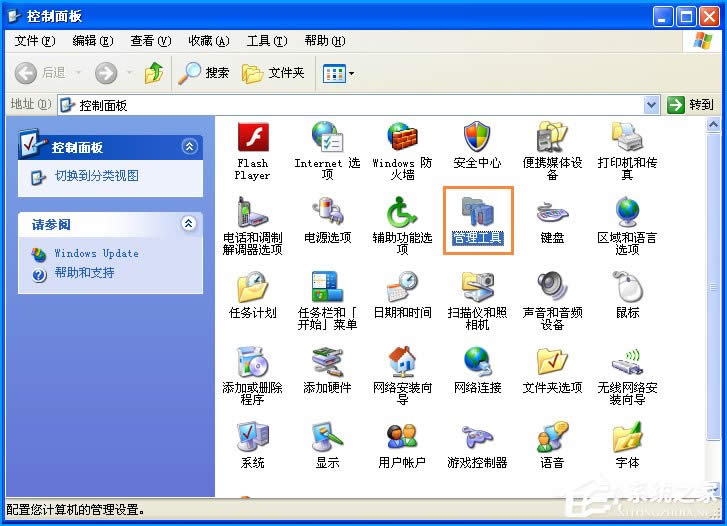
Task: Collapse the 控制面板 sidebar panel
Action: [x=190, y=147]
